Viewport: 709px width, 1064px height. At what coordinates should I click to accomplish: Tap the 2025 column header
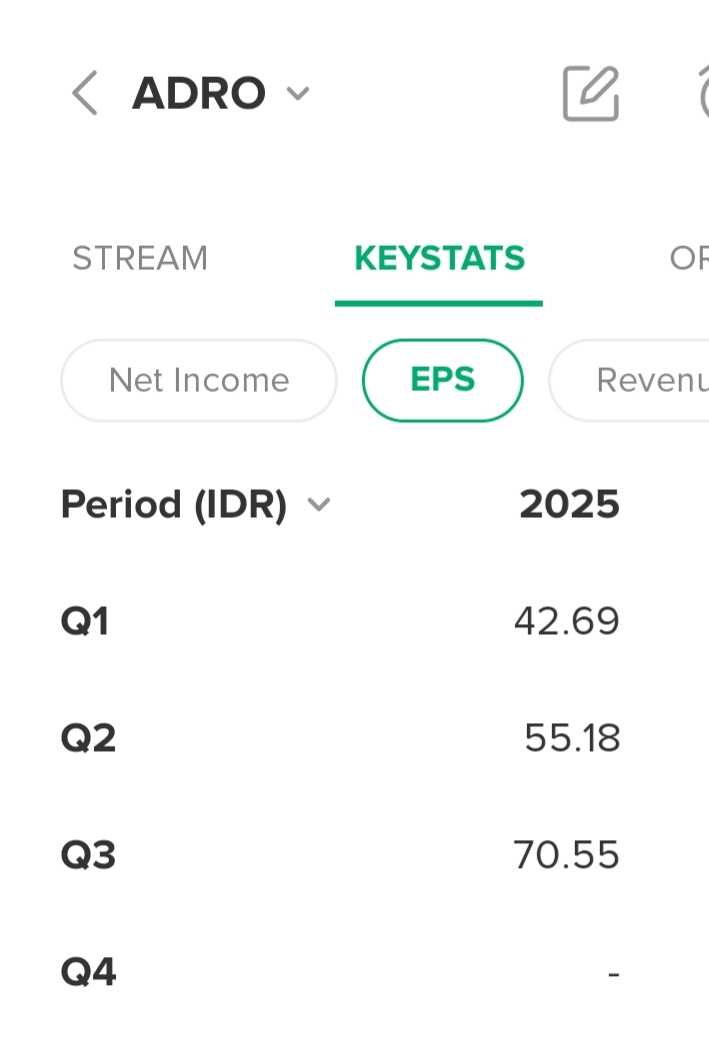[x=569, y=505]
